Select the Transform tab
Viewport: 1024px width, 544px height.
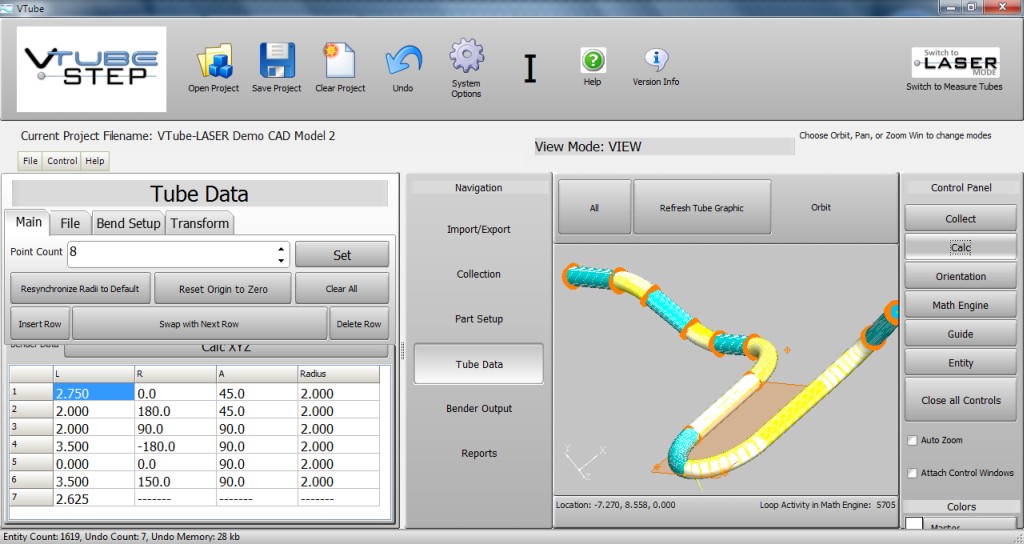coord(199,223)
